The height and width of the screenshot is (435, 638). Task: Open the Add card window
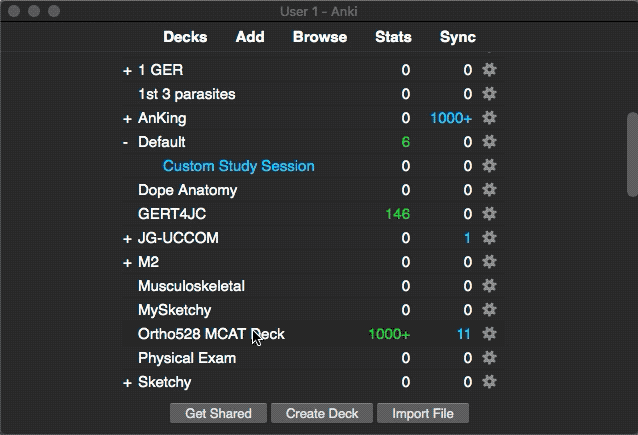click(250, 37)
